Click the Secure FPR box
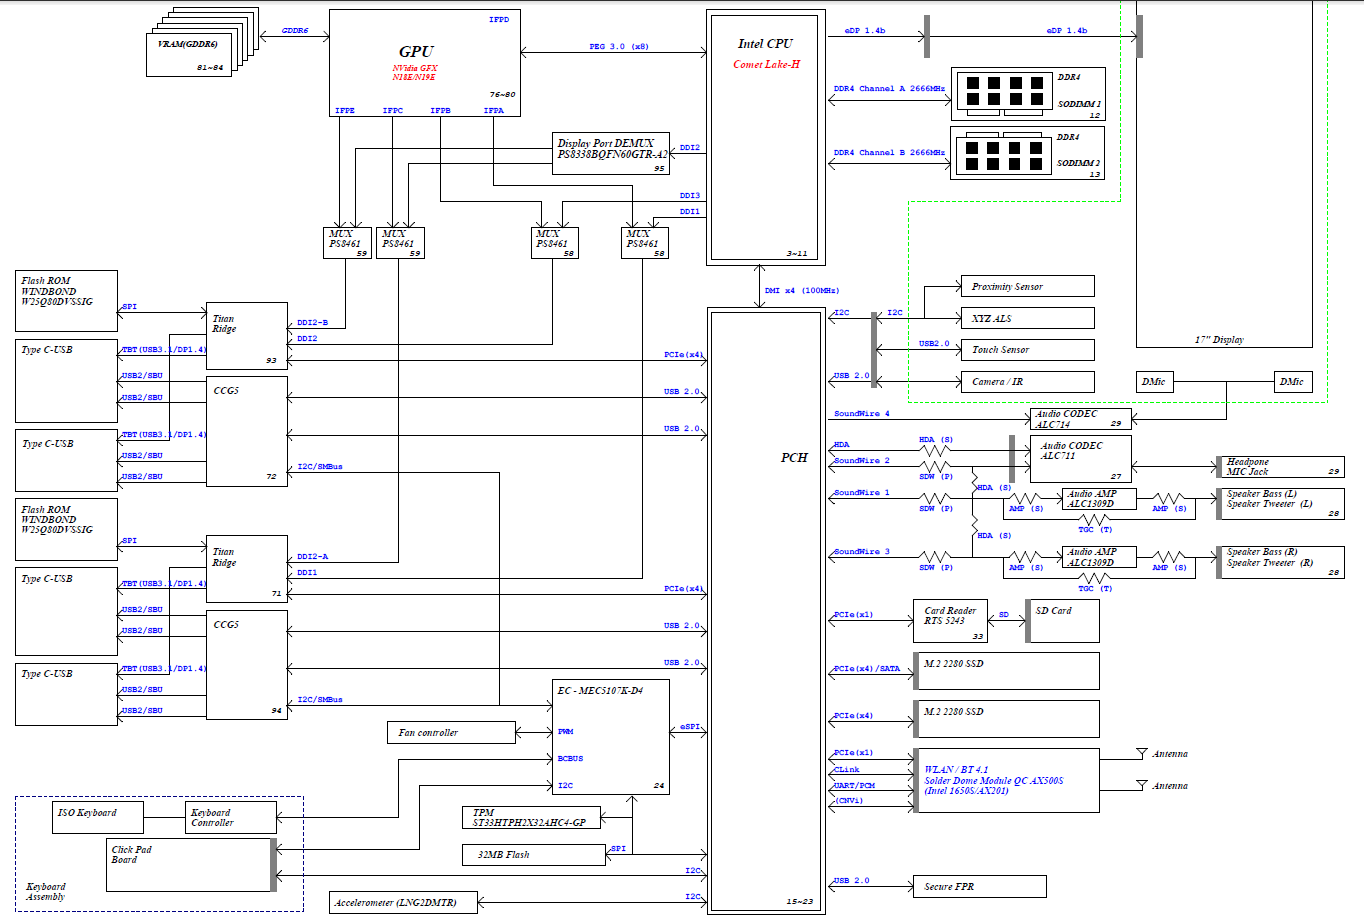 [x=979, y=887]
